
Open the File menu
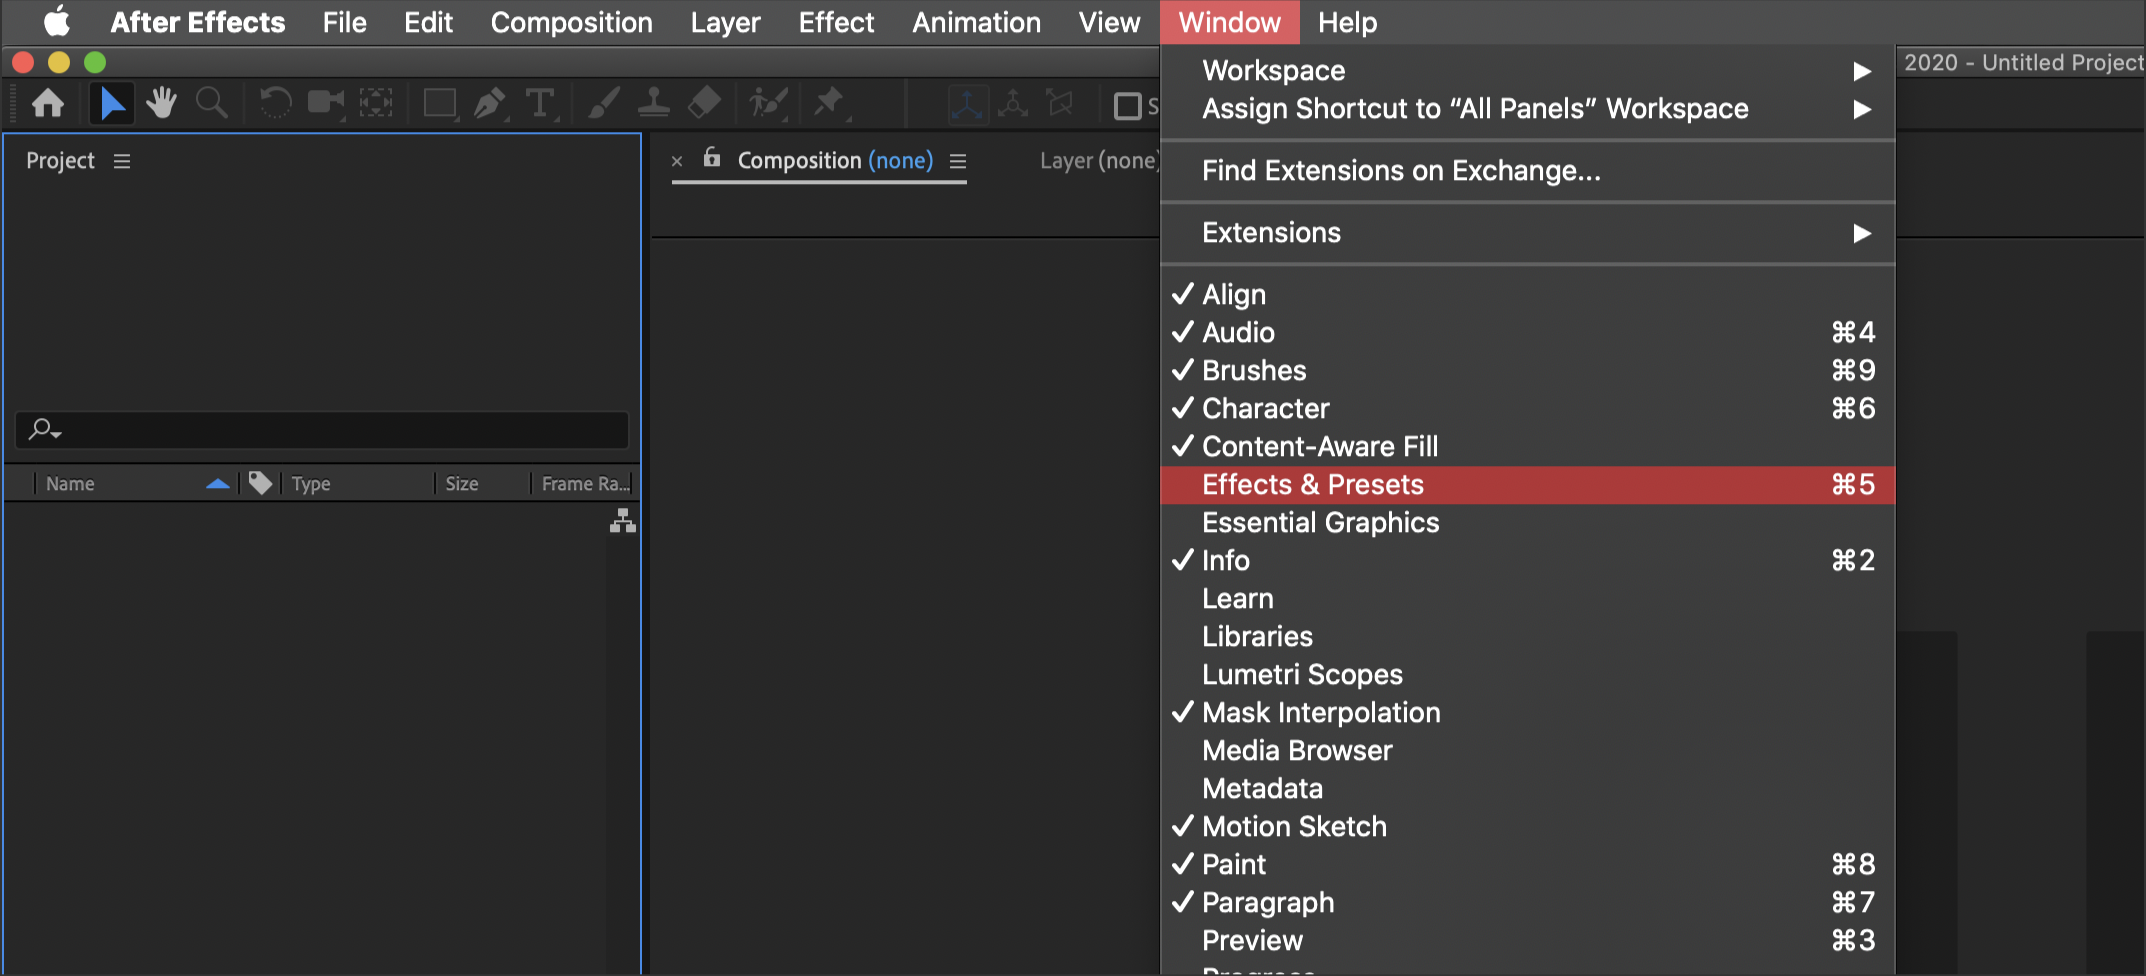344,22
